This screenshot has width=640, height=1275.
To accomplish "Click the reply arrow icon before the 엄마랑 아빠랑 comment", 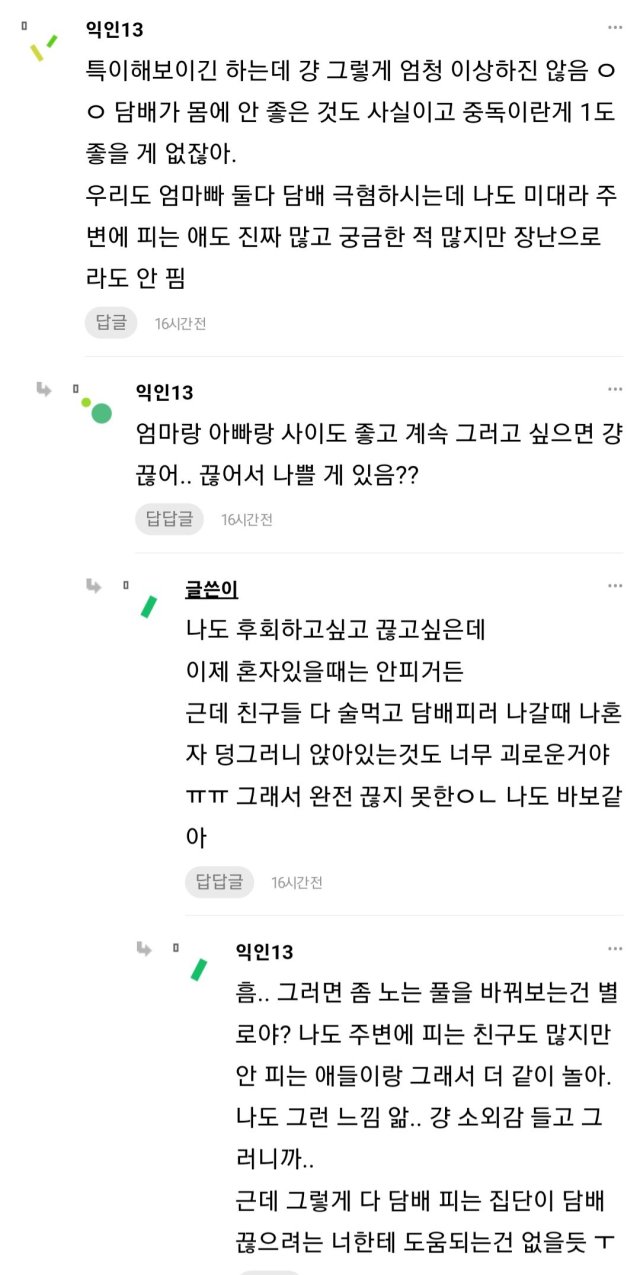I will pyautogui.click(x=43, y=389).
